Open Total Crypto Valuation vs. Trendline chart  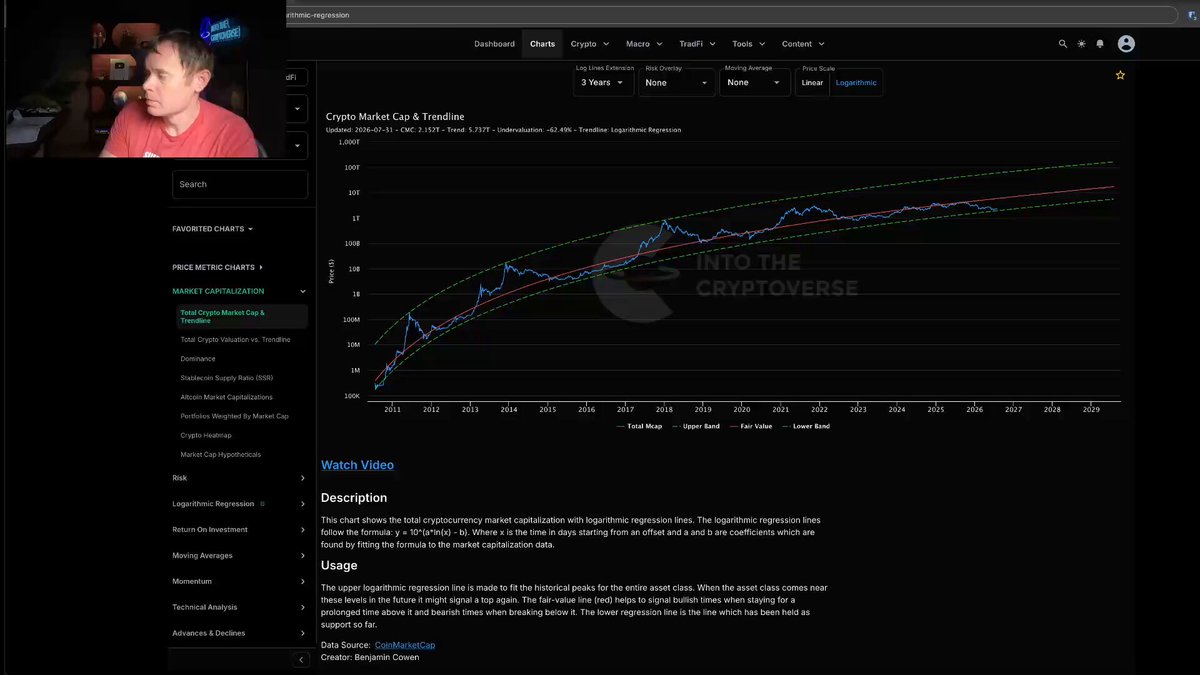[235, 340]
